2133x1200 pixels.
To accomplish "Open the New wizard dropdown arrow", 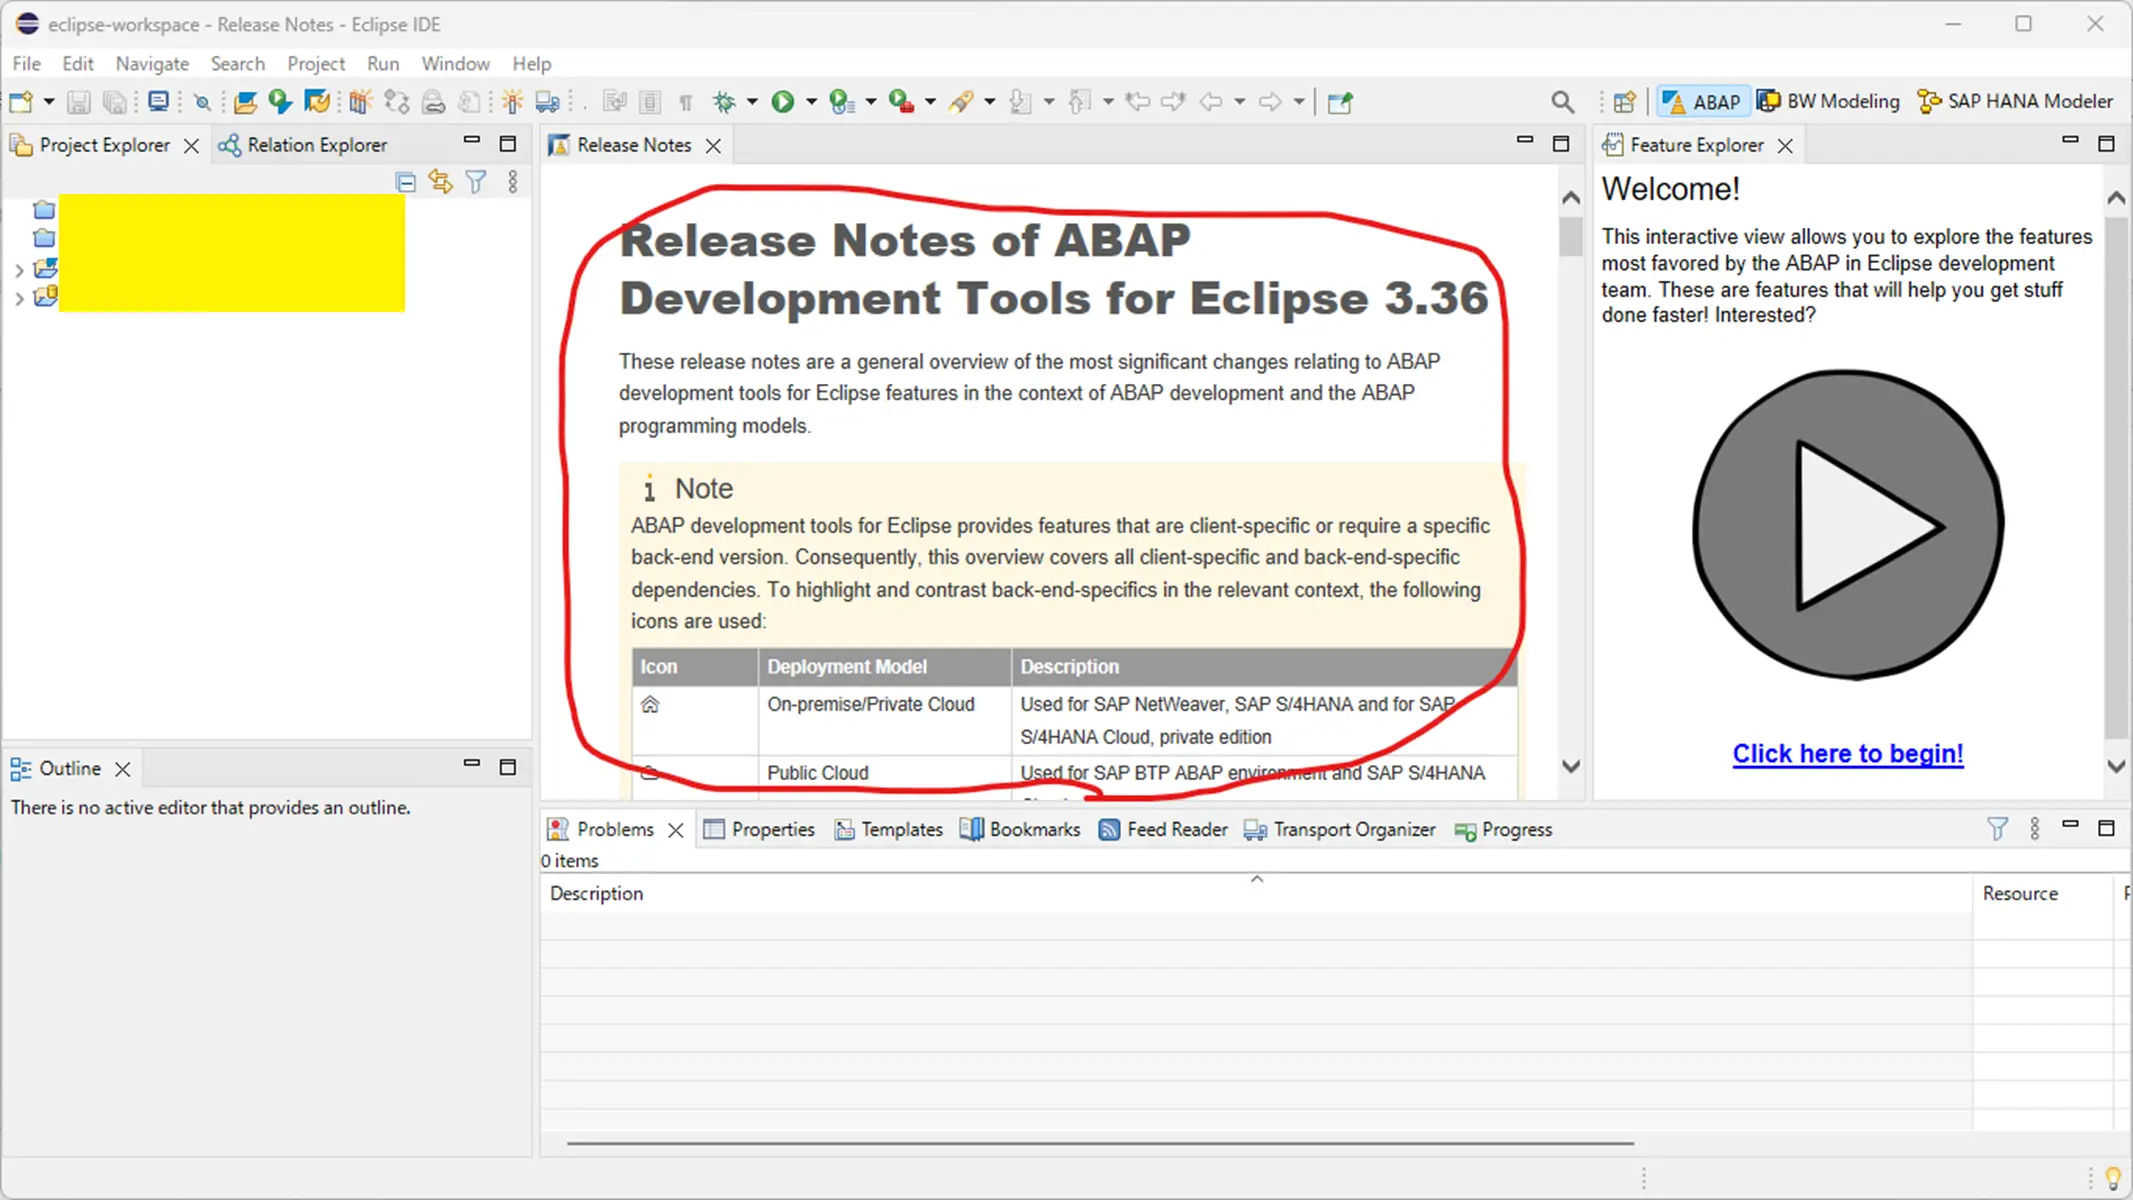I will point(47,101).
